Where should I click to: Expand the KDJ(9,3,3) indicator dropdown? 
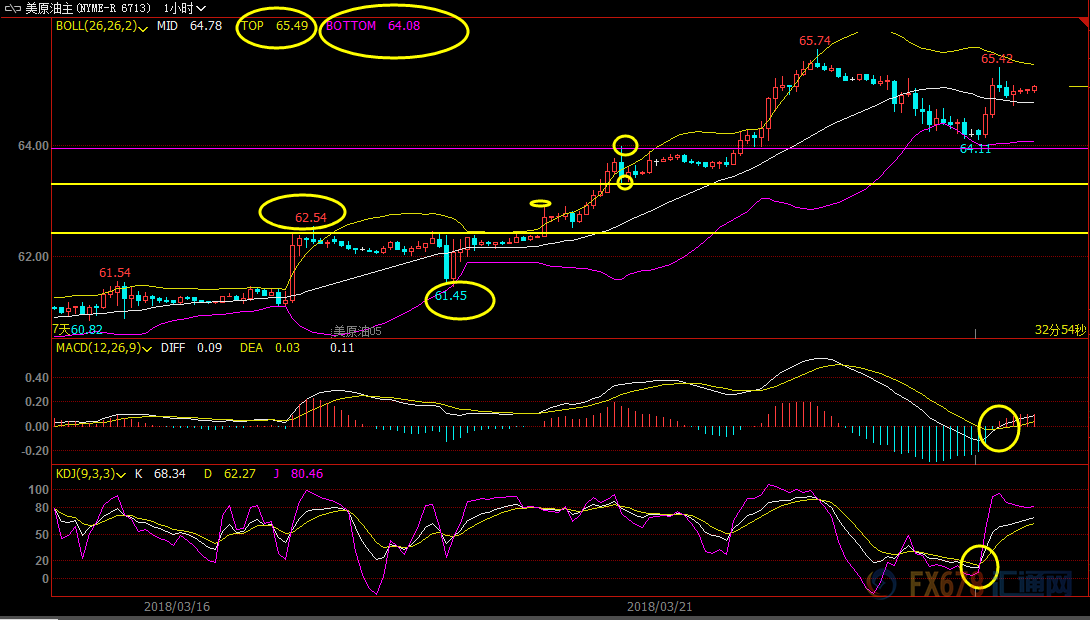click(121, 474)
